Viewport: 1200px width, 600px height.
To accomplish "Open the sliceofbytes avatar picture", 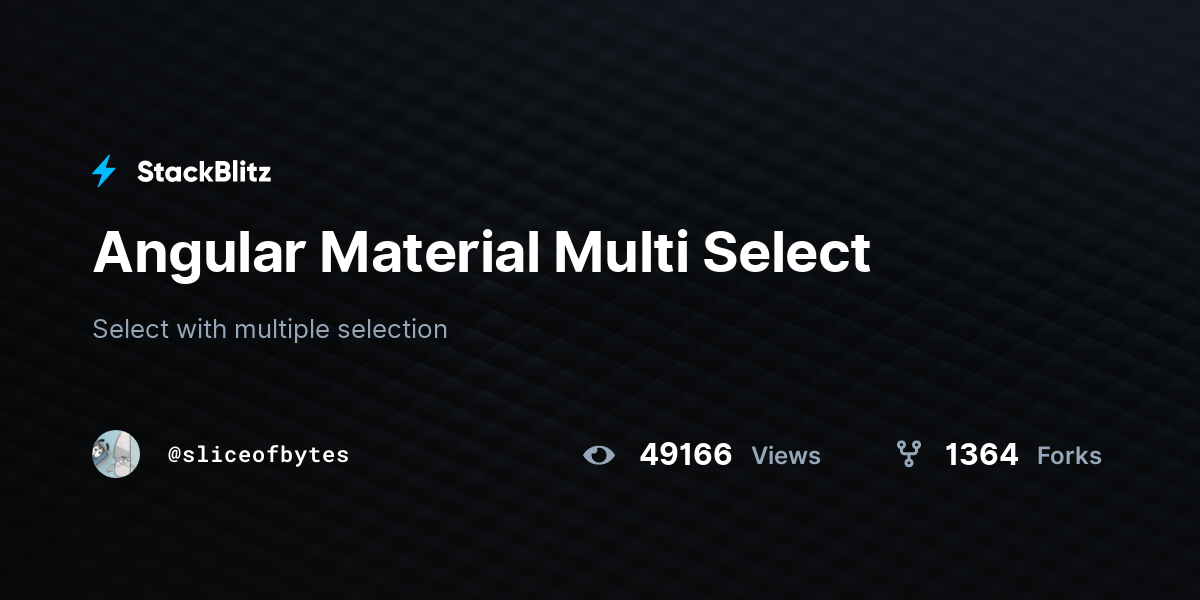I will [116, 454].
